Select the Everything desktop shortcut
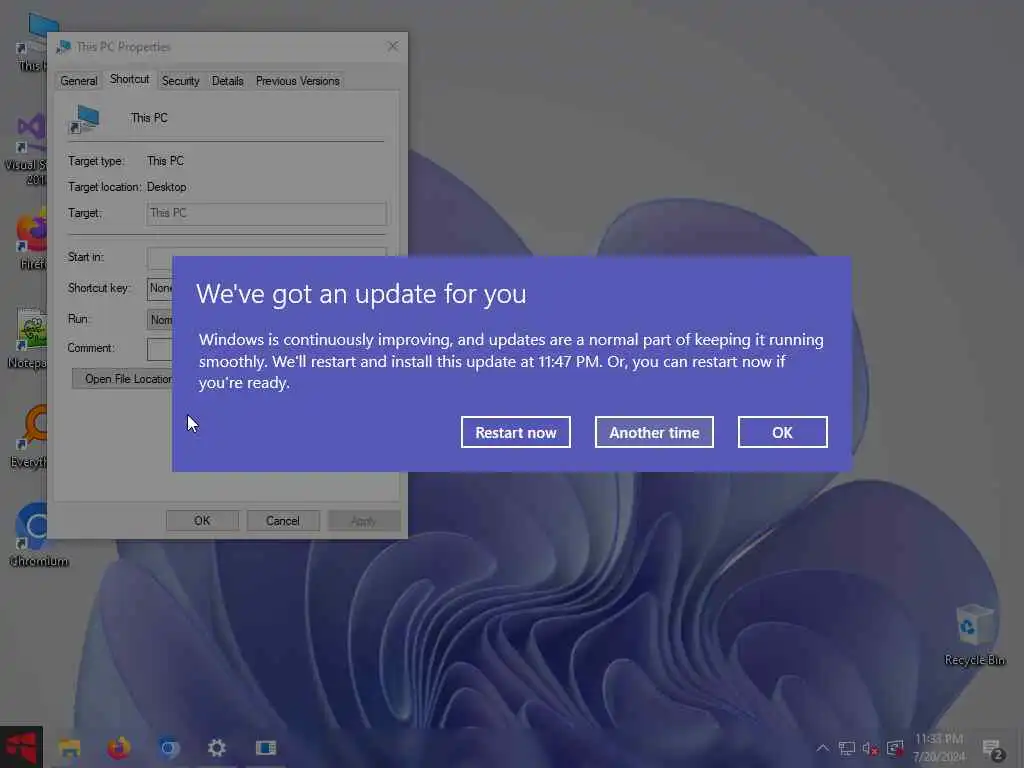 (29, 436)
